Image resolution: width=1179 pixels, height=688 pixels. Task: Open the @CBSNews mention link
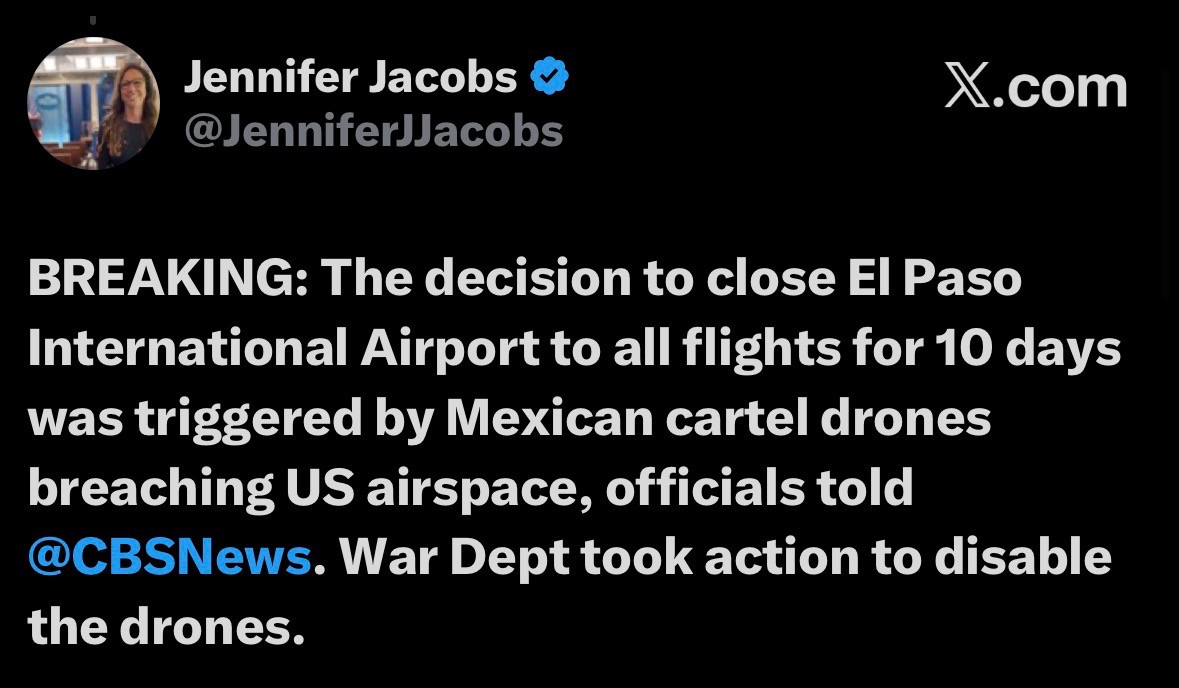(x=170, y=557)
